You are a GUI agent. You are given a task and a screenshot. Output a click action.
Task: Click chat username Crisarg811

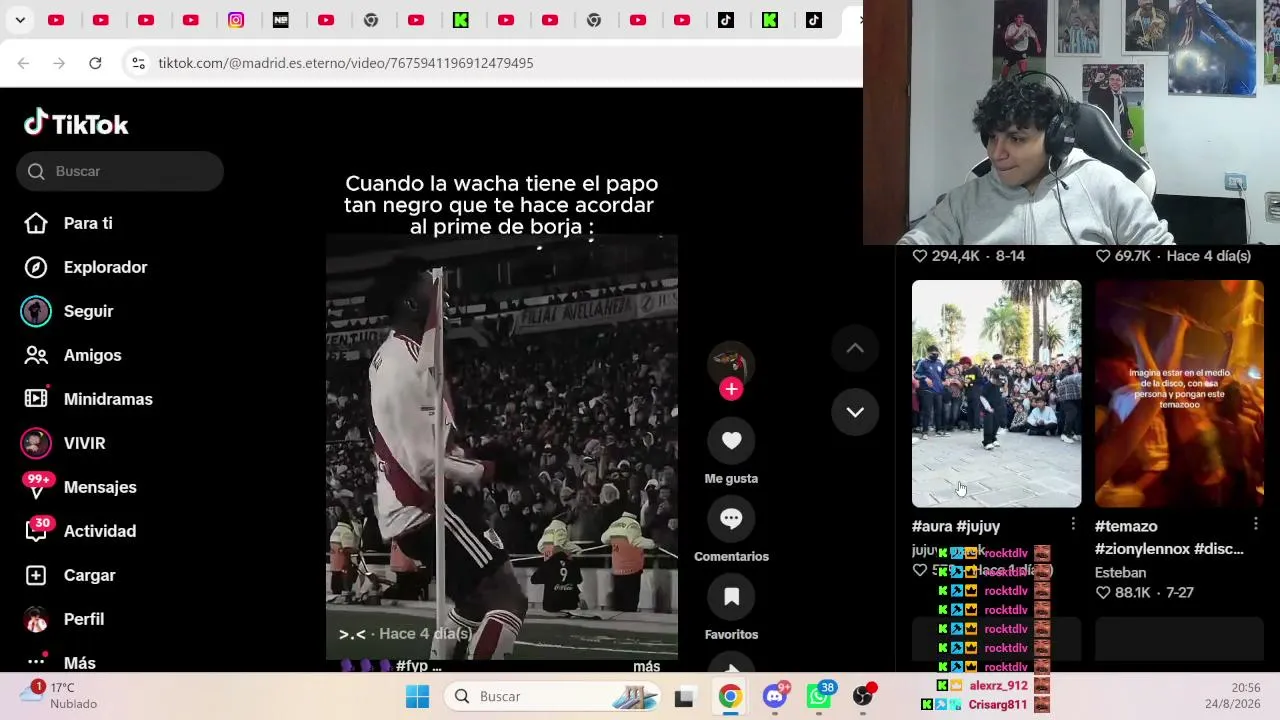(998, 705)
